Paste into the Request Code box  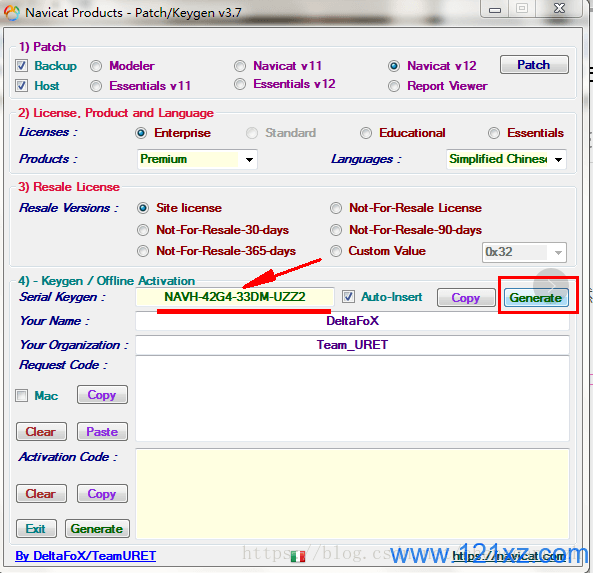[102, 432]
